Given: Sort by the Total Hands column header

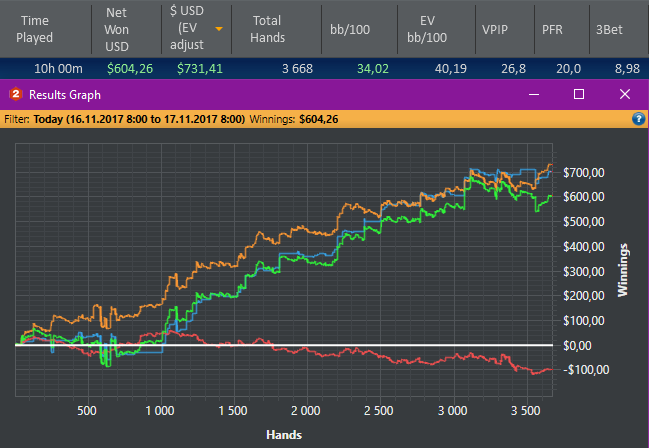Looking at the screenshot, I should click(x=267, y=29).
